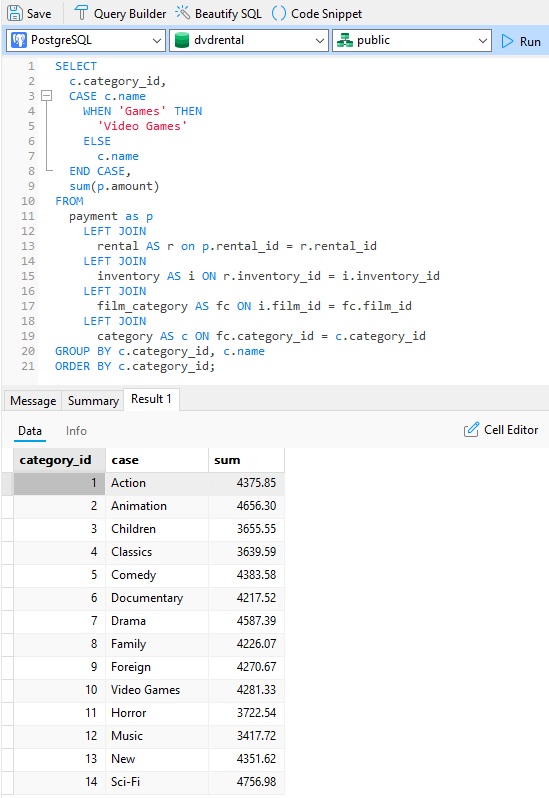Click the 'payment as p' line in the editor
The image size is (549, 798).
click(111, 216)
